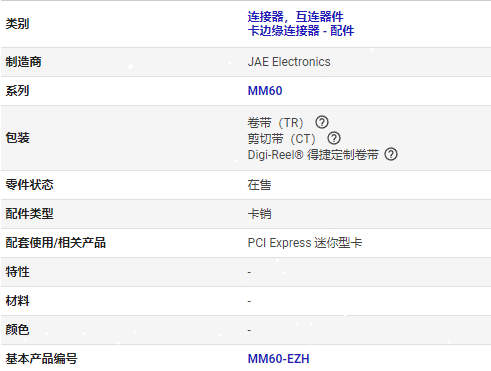Select the JAE Electronics manufacturer text
This screenshot has height=371, width=491.
289,62
